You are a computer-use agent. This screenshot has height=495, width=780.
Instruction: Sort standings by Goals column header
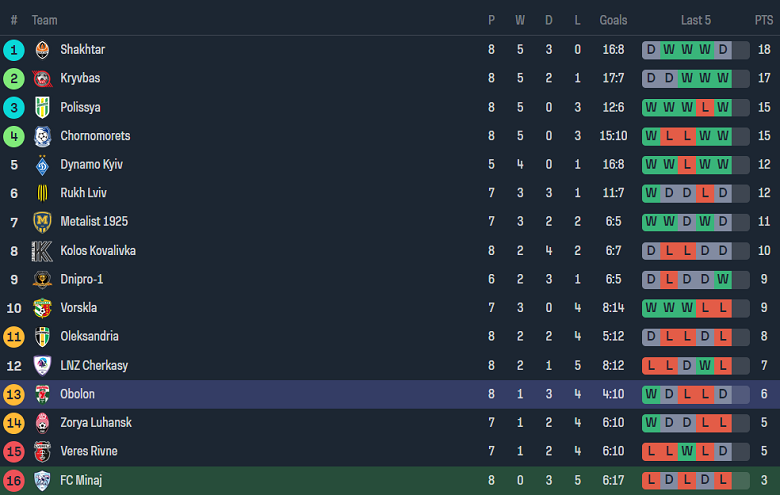613,20
